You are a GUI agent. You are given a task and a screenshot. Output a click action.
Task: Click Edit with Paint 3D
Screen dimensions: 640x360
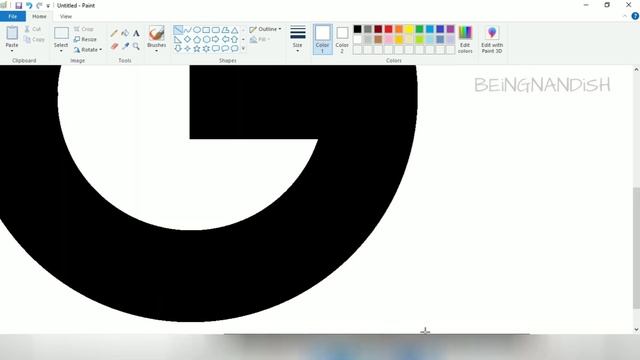pos(492,39)
